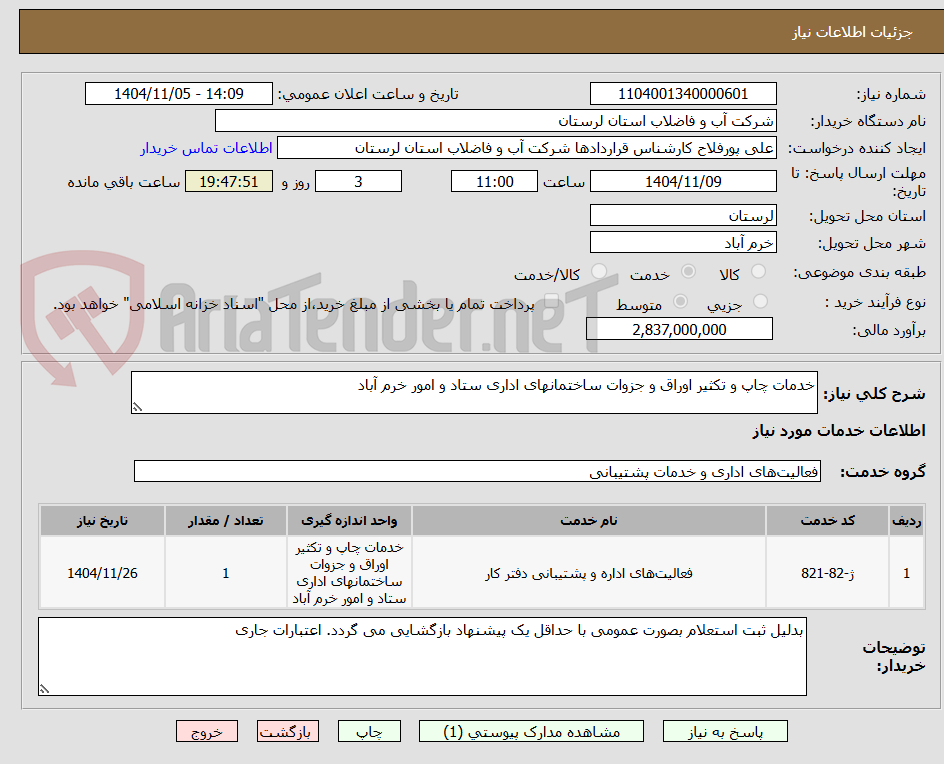This screenshot has height=764, width=944.
Task: Click the need number field 1104001340000601
Action: tap(683, 94)
